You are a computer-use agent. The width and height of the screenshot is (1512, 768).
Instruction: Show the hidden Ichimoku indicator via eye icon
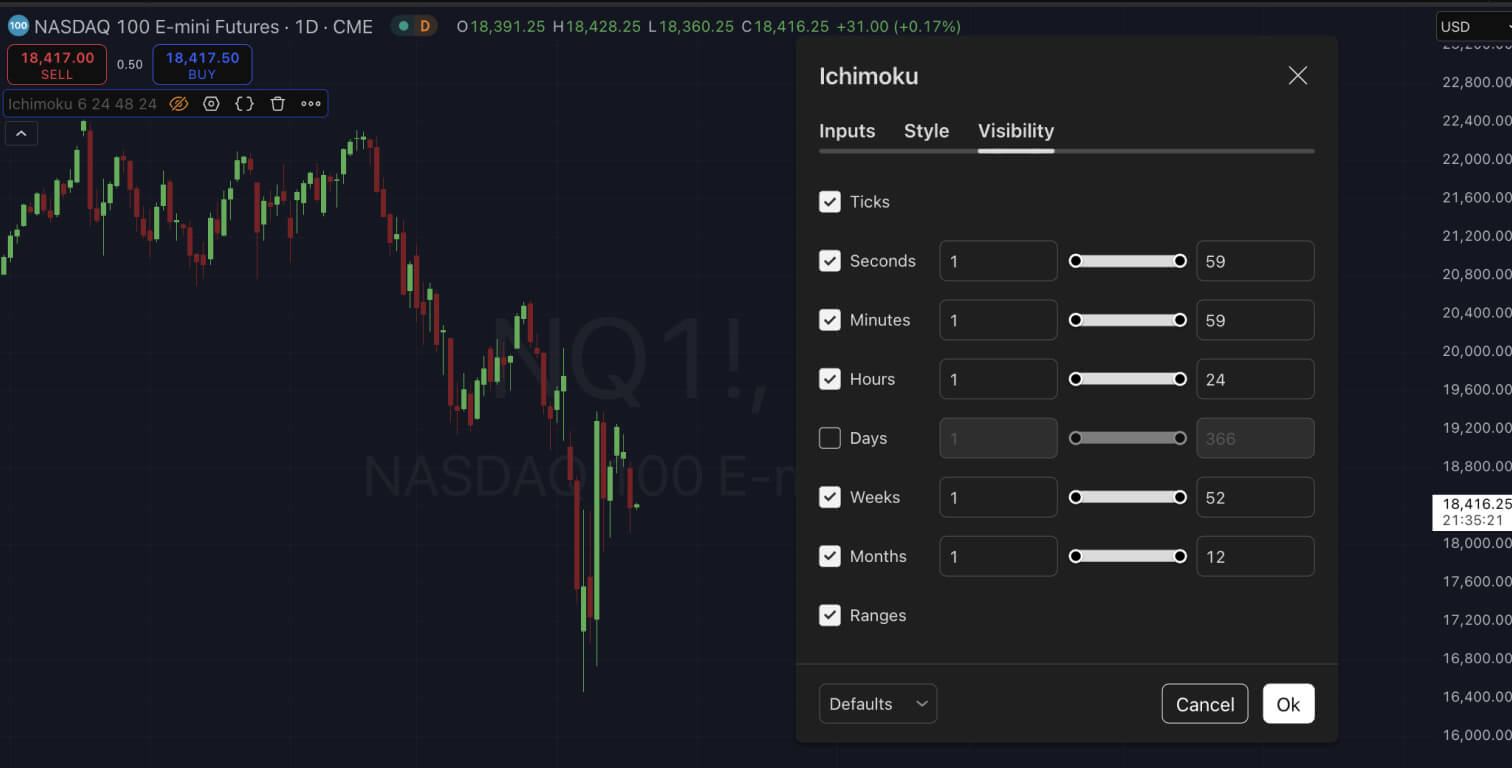point(179,104)
